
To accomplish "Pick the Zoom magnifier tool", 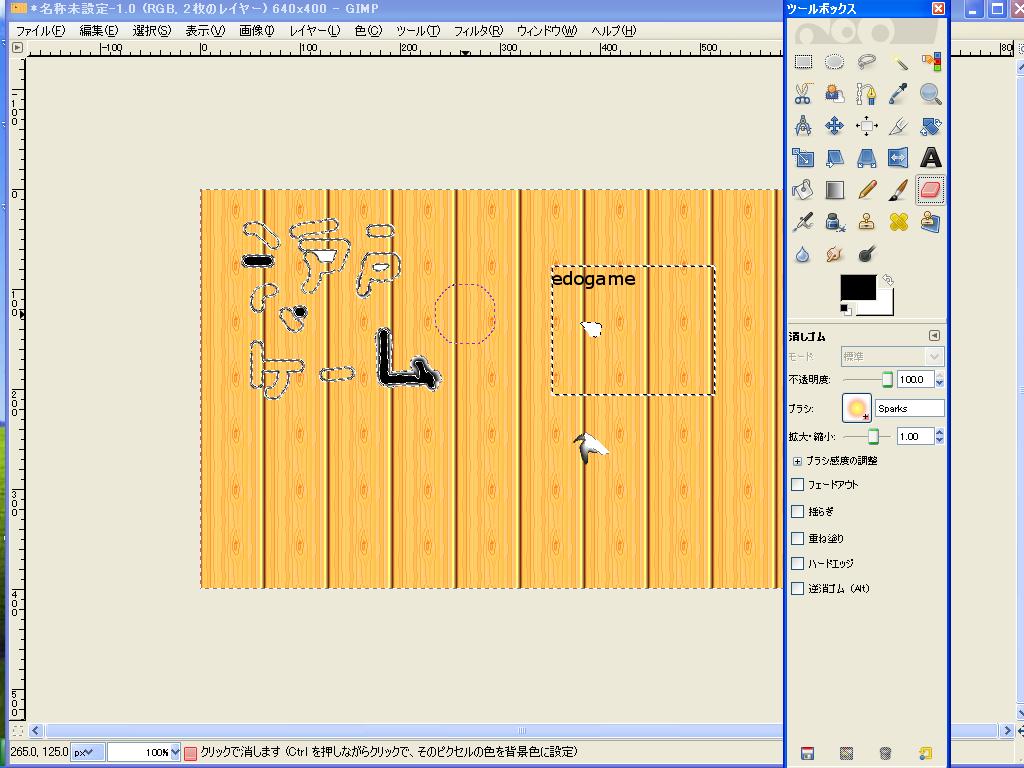I will click(930, 94).
